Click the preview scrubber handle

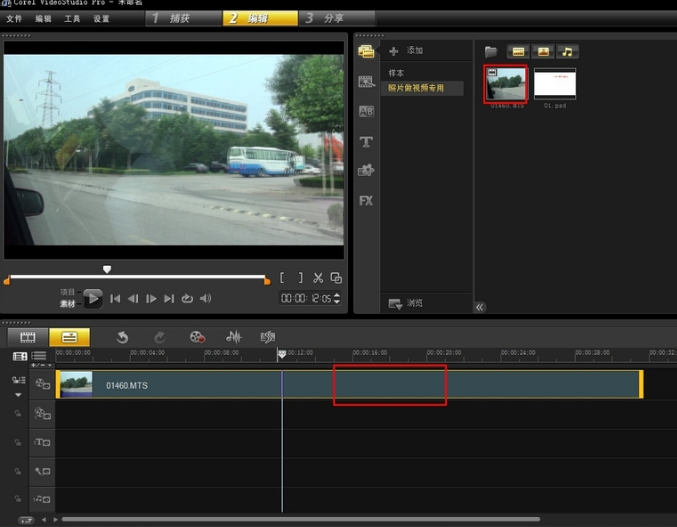(x=107, y=269)
